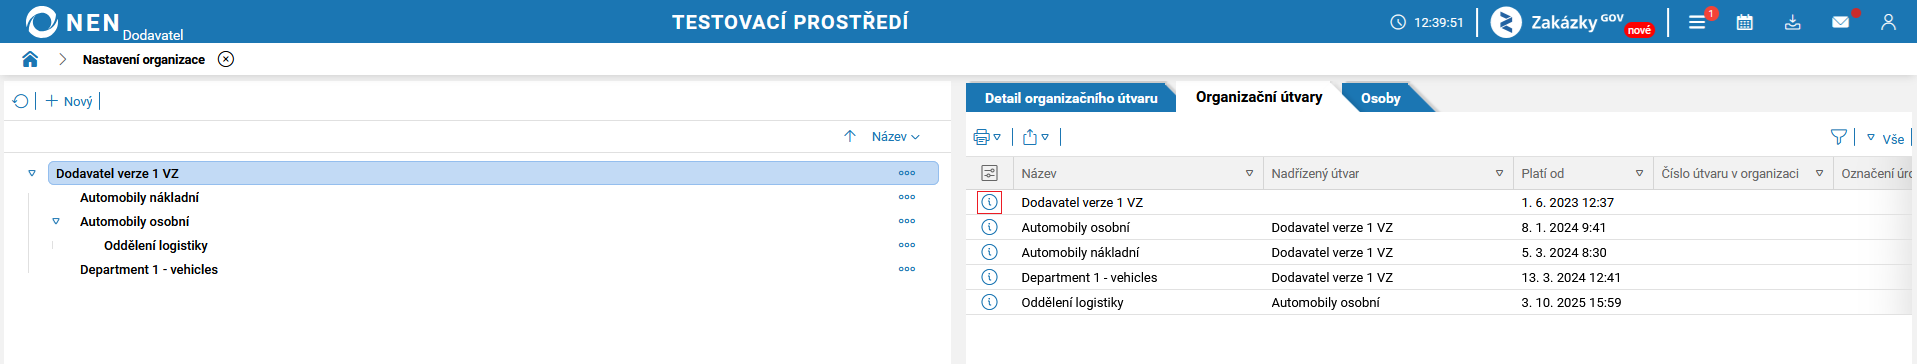Open more options for Automobily nákladní
1917x364 pixels.
(x=907, y=197)
